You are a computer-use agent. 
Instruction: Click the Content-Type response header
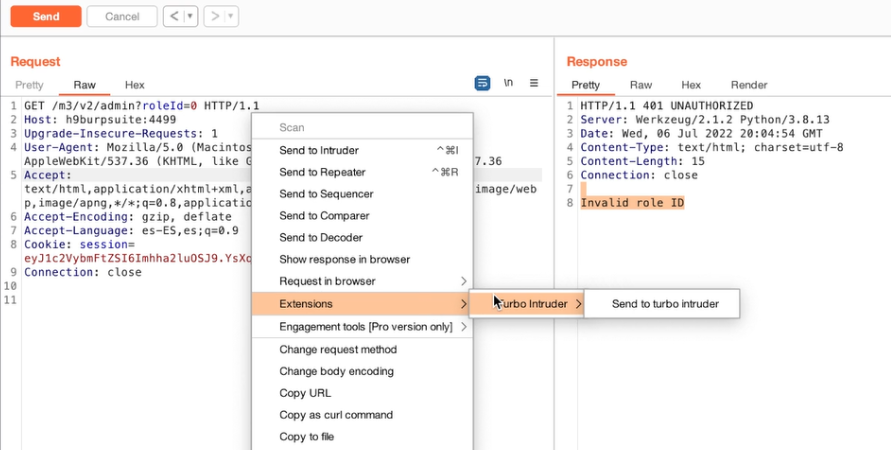pyautogui.click(x=711, y=148)
